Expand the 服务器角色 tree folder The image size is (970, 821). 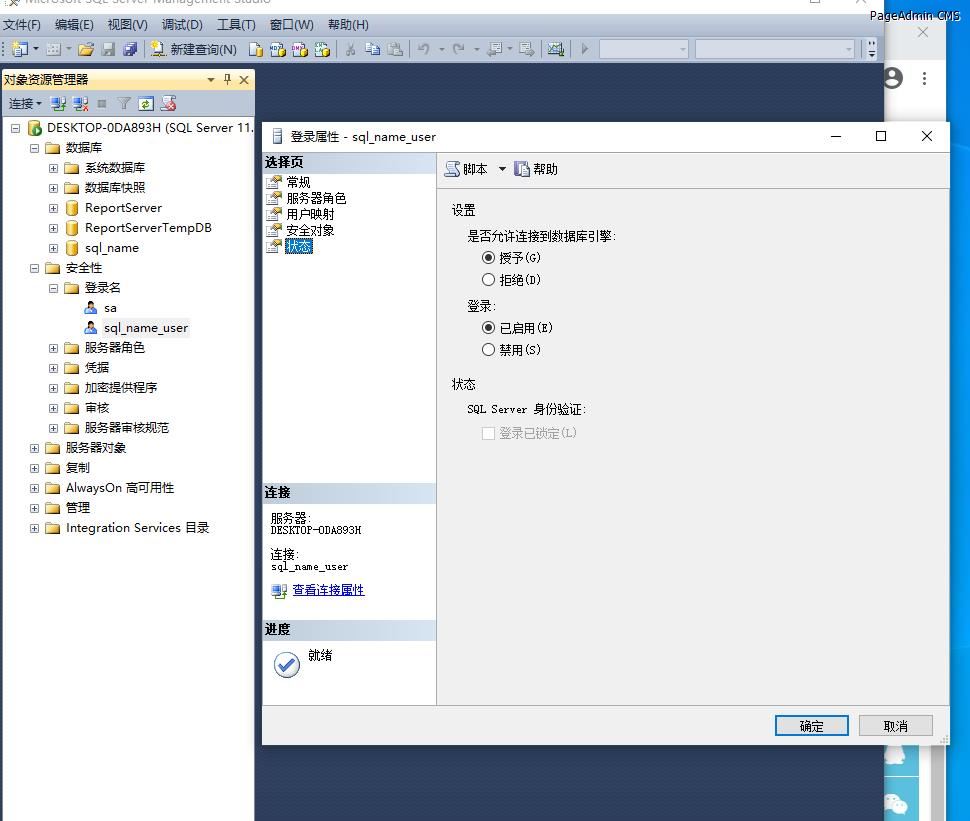pos(53,348)
